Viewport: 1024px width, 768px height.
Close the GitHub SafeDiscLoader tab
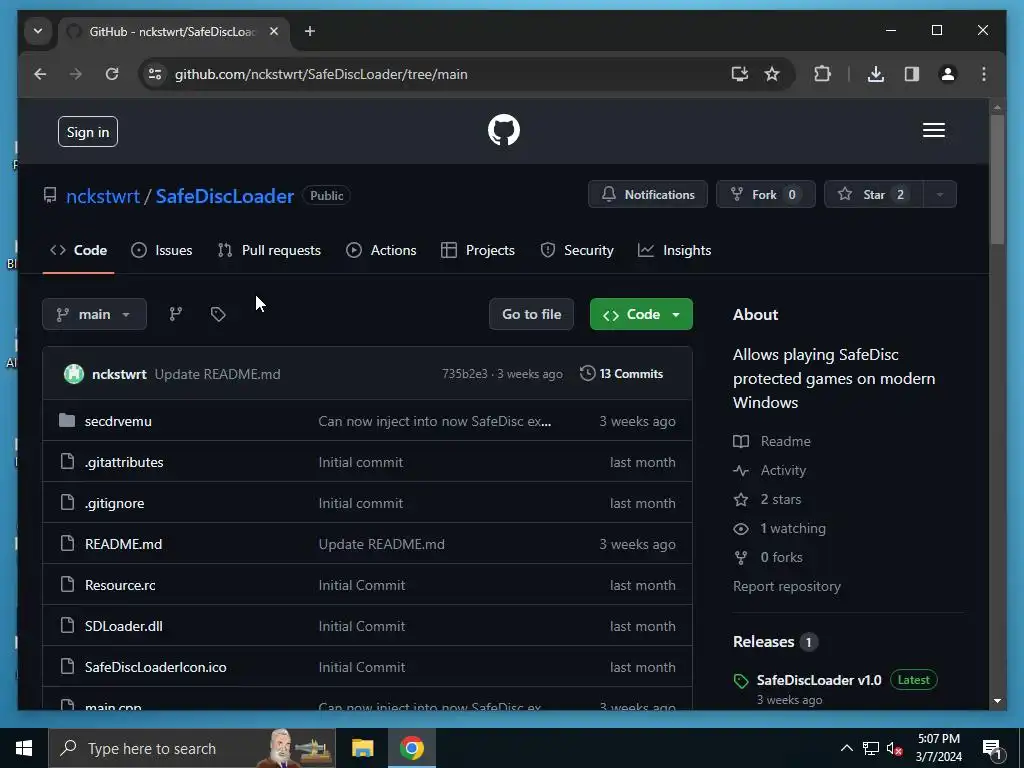(274, 31)
